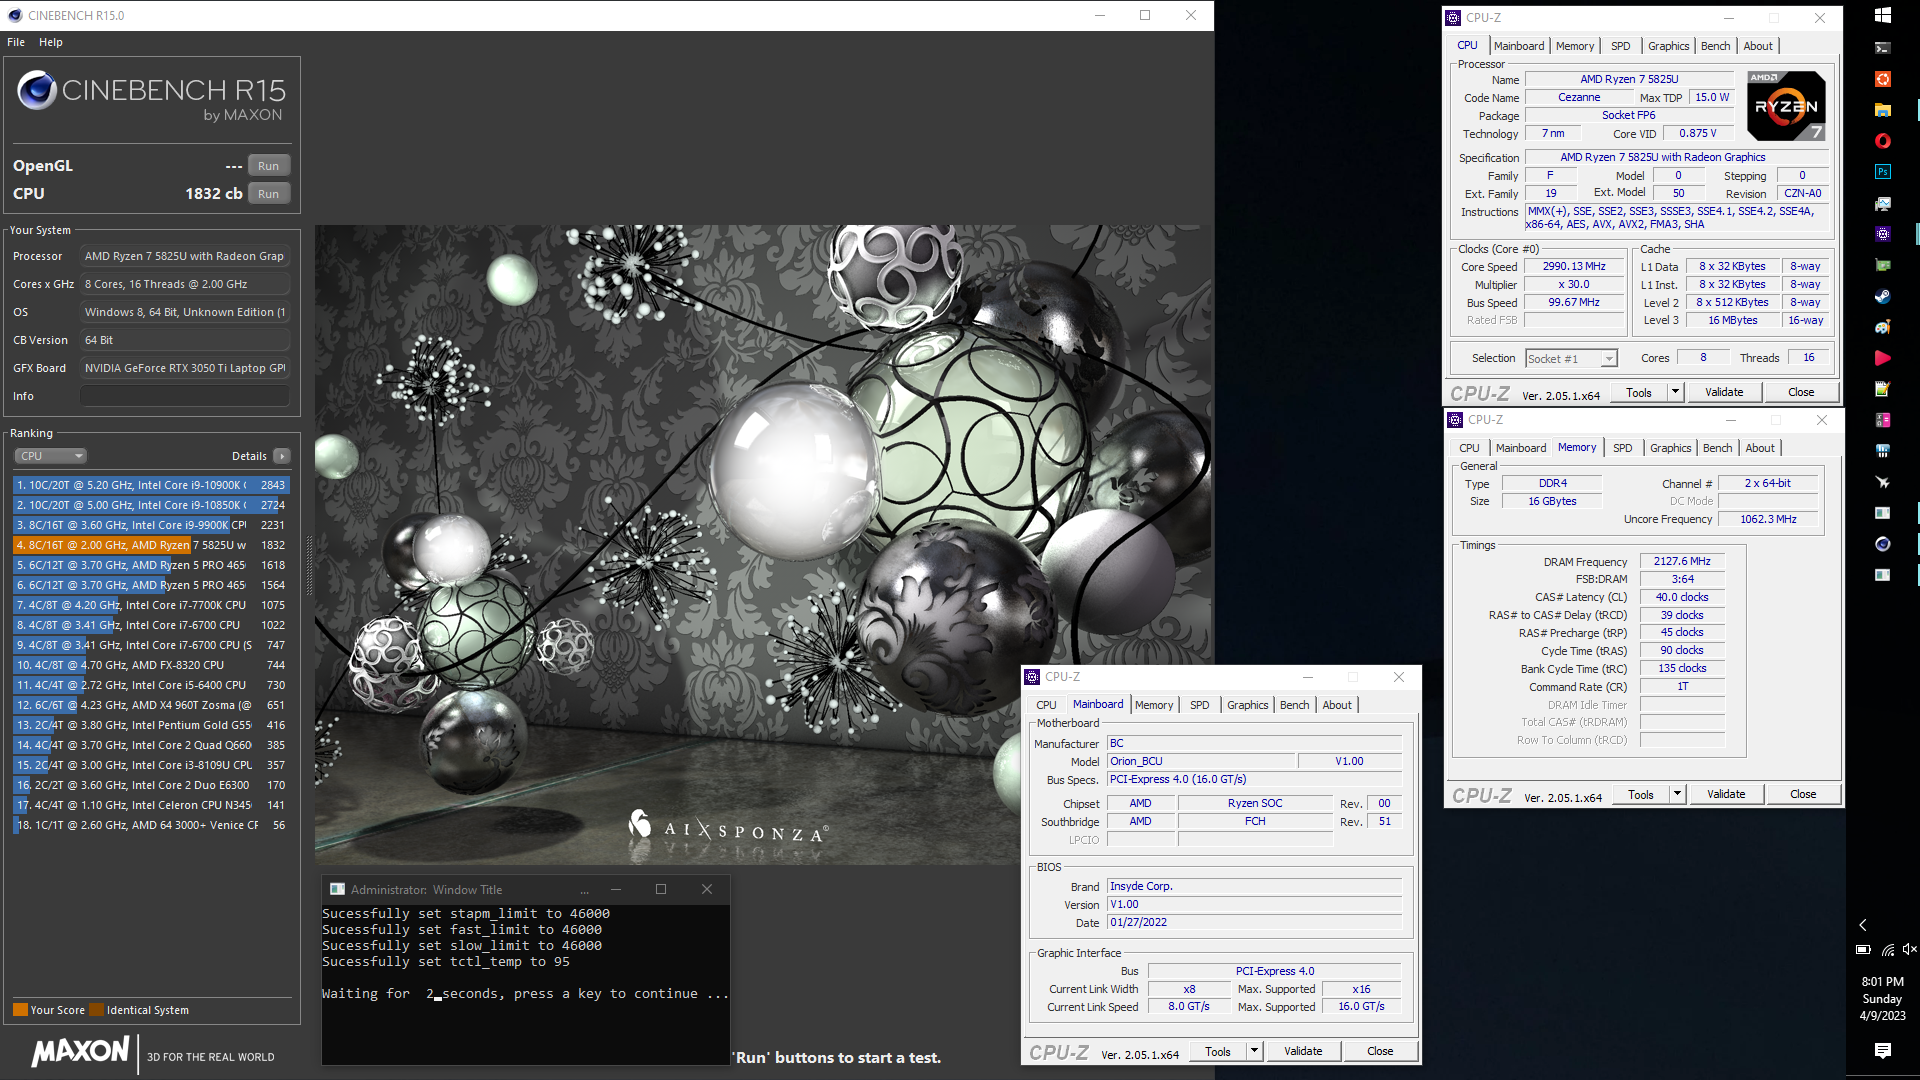
Task: Launch Photoshop from the taskbar
Action: pos(1882,172)
